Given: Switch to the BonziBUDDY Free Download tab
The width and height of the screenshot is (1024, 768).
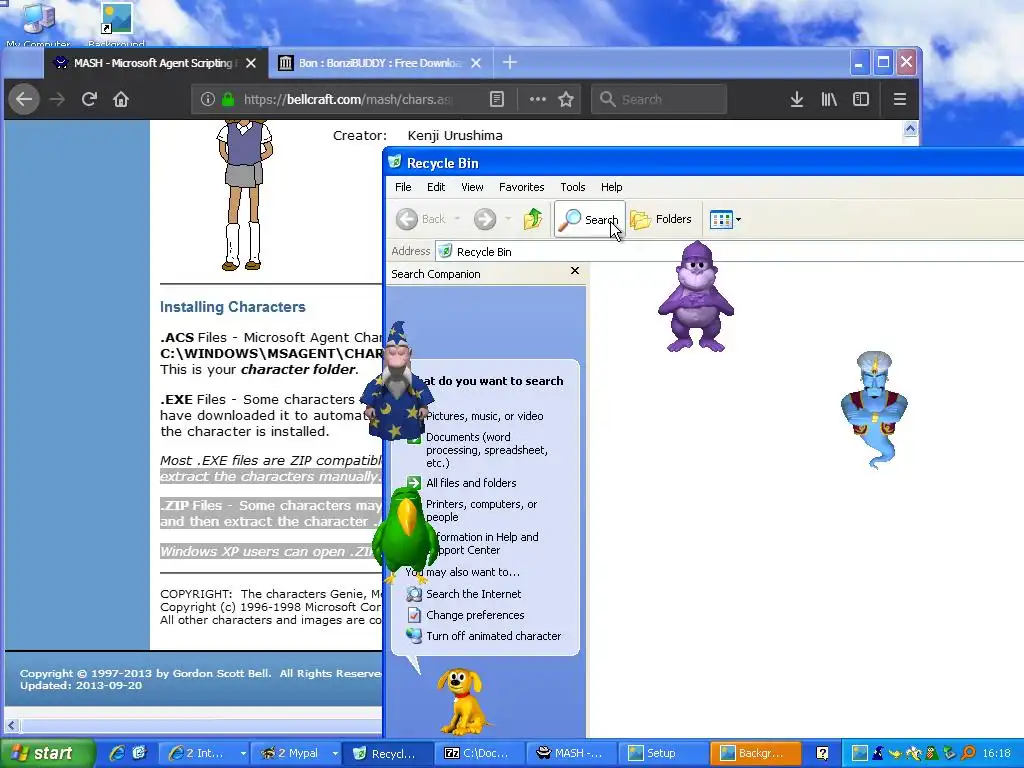Looking at the screenshot, I should click(380, 63).
